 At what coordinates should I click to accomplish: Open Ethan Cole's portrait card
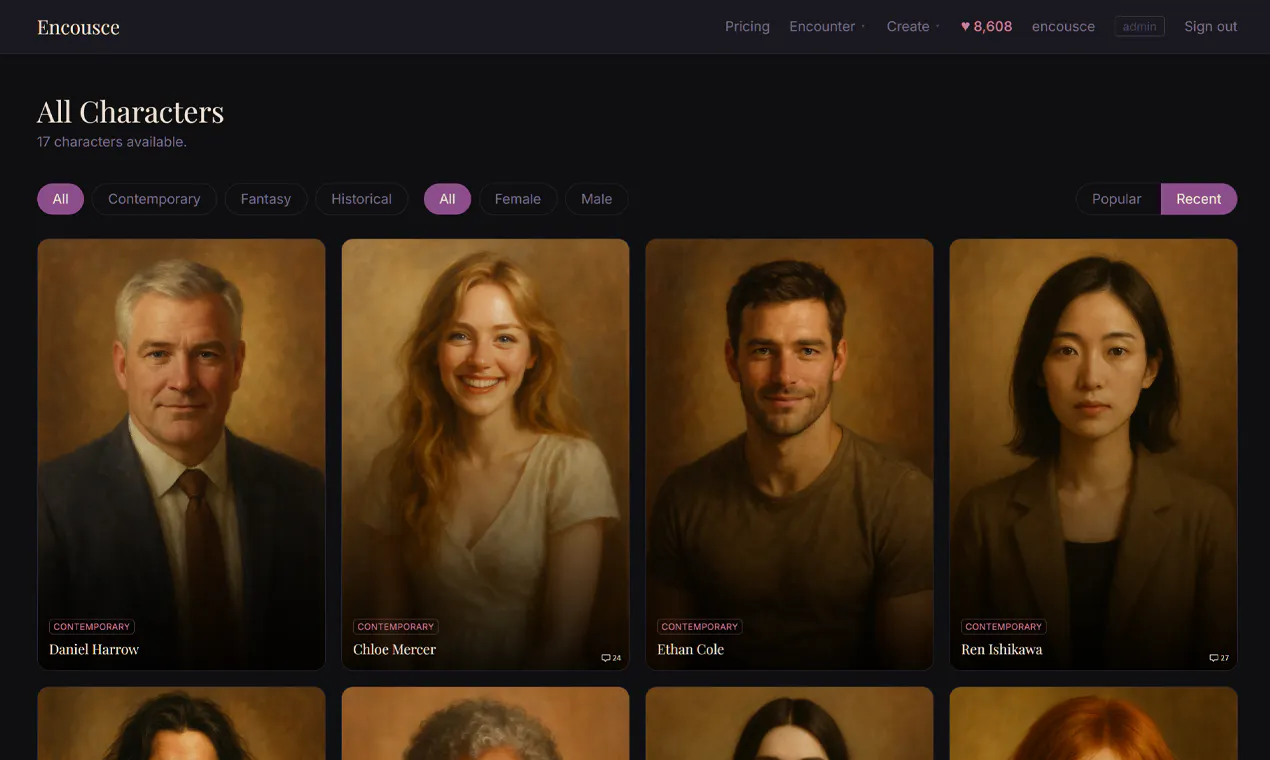(789, 454)
